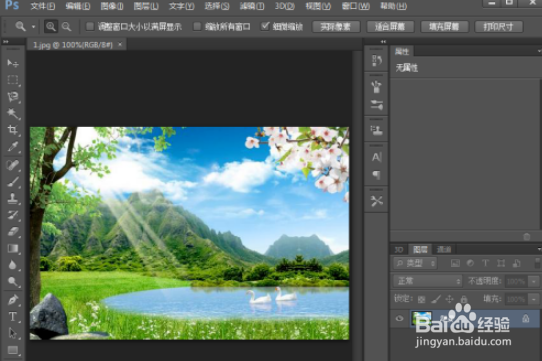542x361 pixels.
Task: Select the Rectangle shape tool
Action: (x=13, y=350)
